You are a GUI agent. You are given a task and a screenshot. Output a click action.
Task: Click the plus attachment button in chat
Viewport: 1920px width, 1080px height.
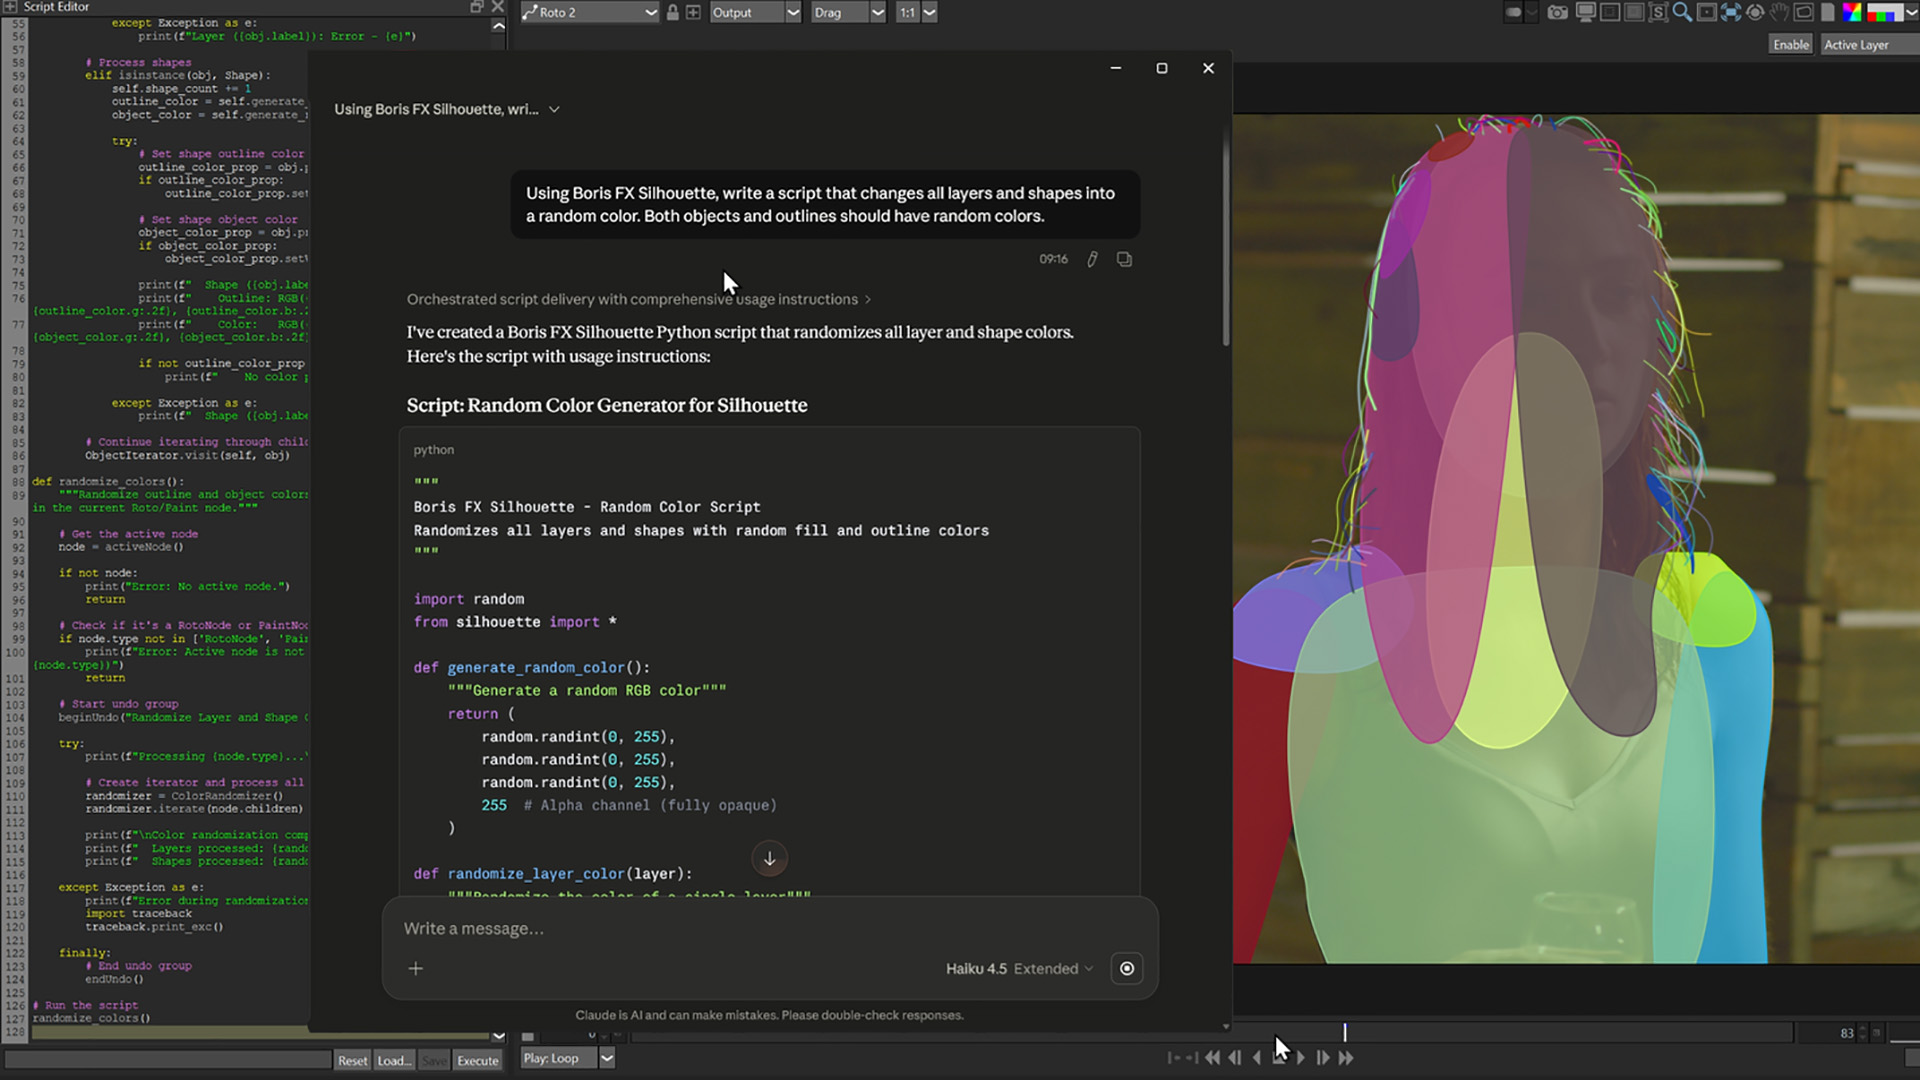click(x=416, y=968)
